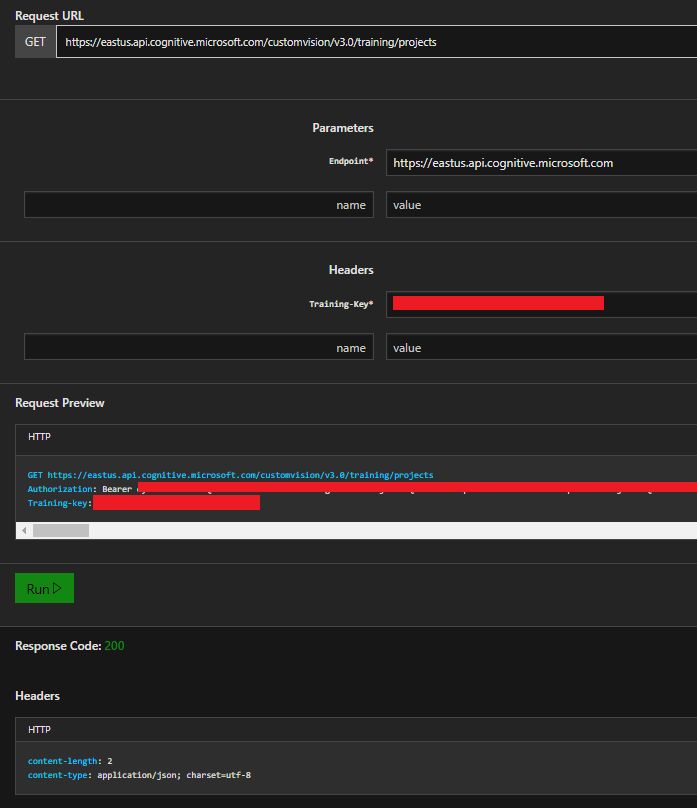Click the Endpoint* label
Viewport: 697px width, 808px height.
(351, 161)
